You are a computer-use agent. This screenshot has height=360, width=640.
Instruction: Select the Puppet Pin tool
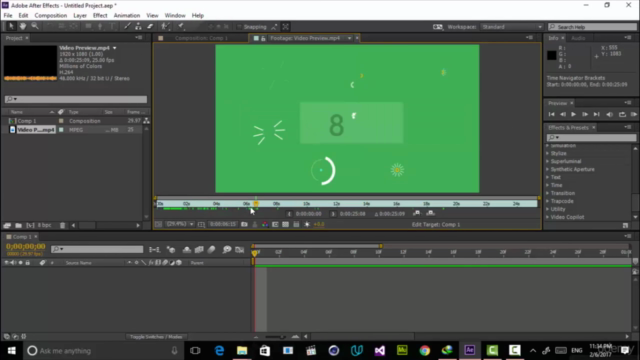(x=181, y=27)
